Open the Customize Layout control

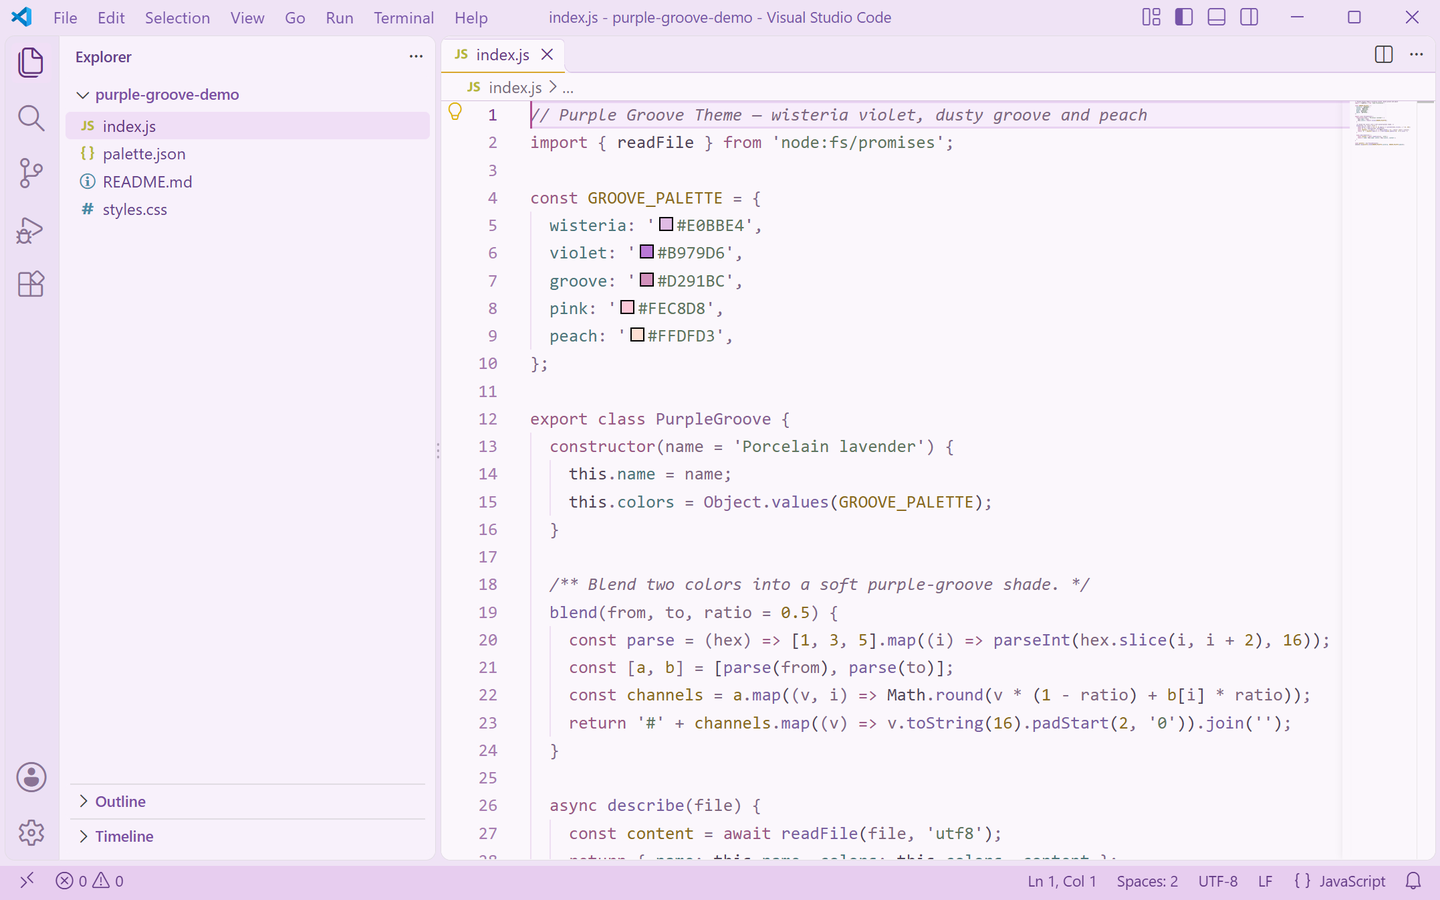tap(1152, 17)
